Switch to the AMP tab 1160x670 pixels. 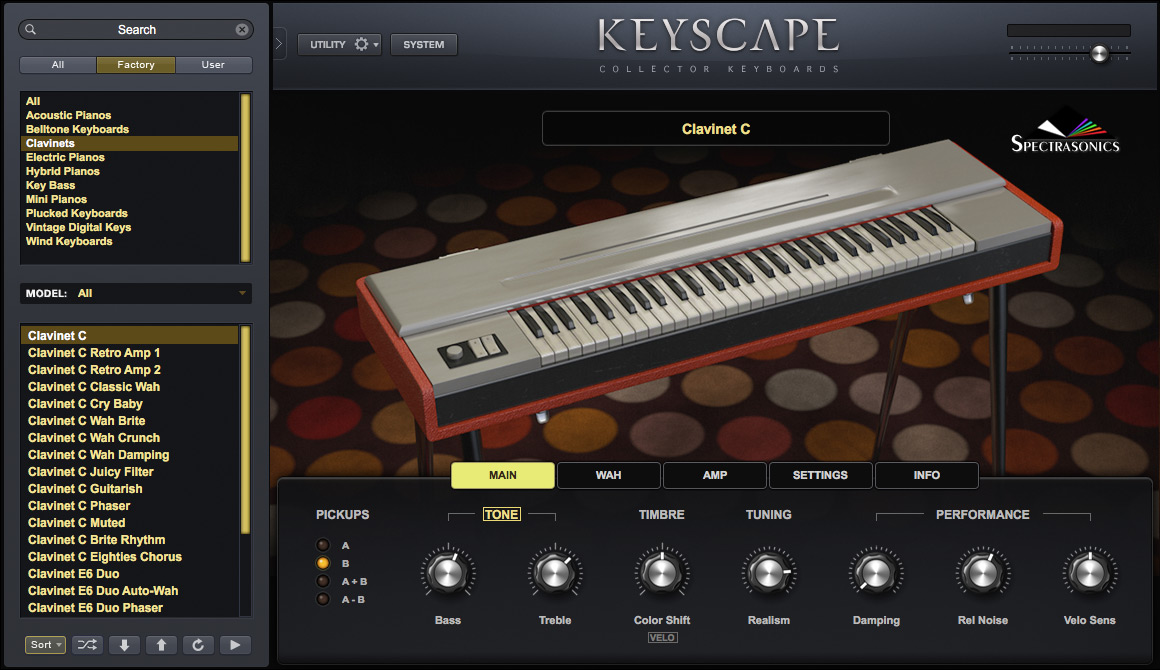(715, 475)
